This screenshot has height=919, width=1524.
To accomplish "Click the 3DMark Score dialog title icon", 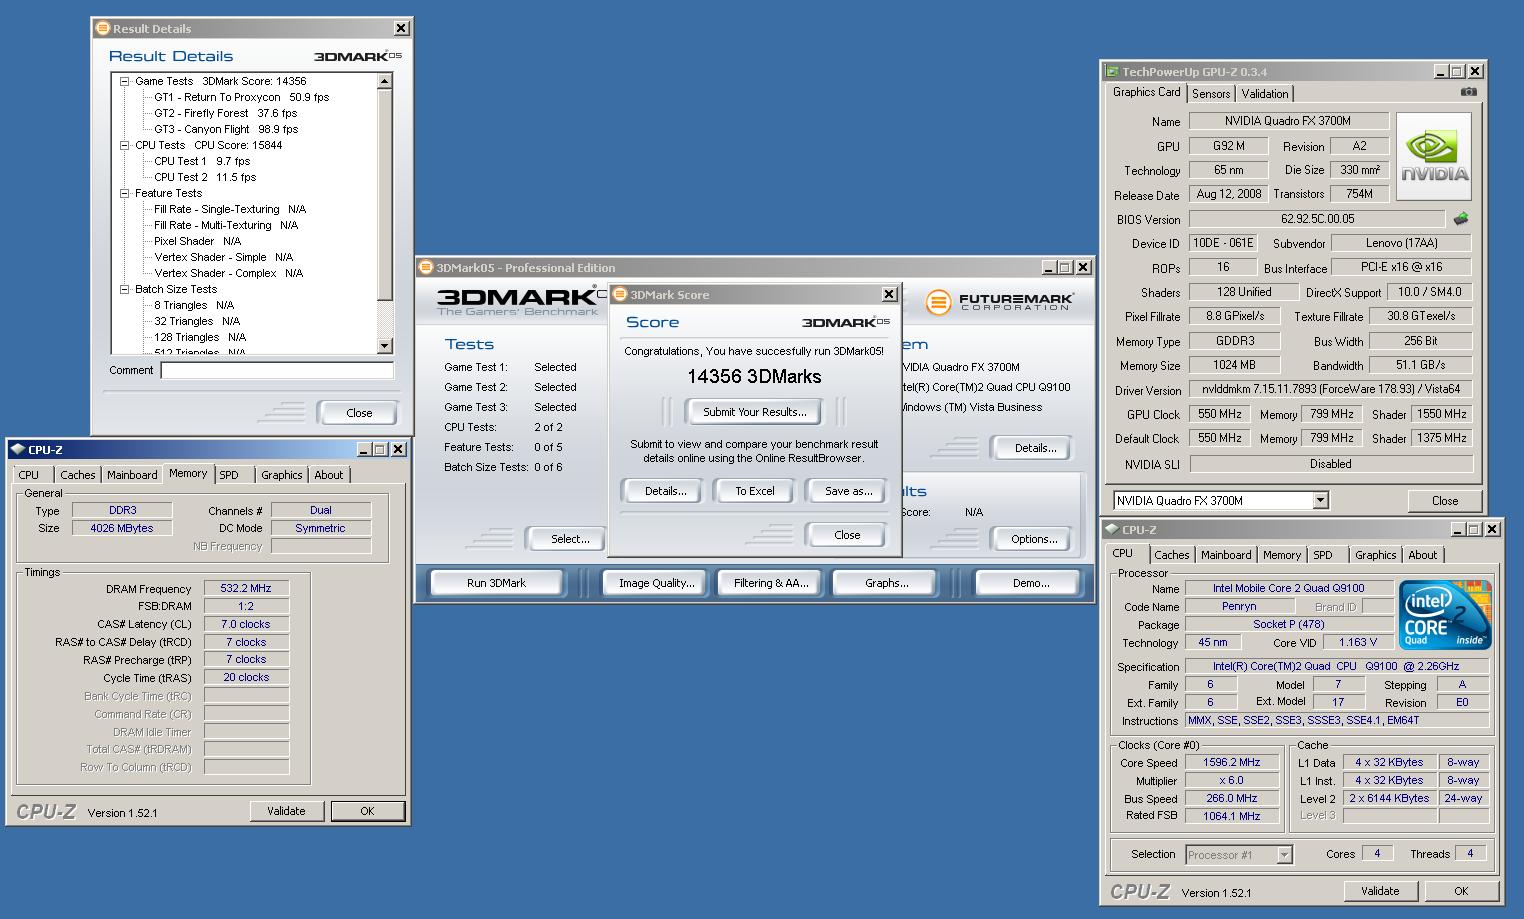I will pyautogui.click(x=620, y=294).
